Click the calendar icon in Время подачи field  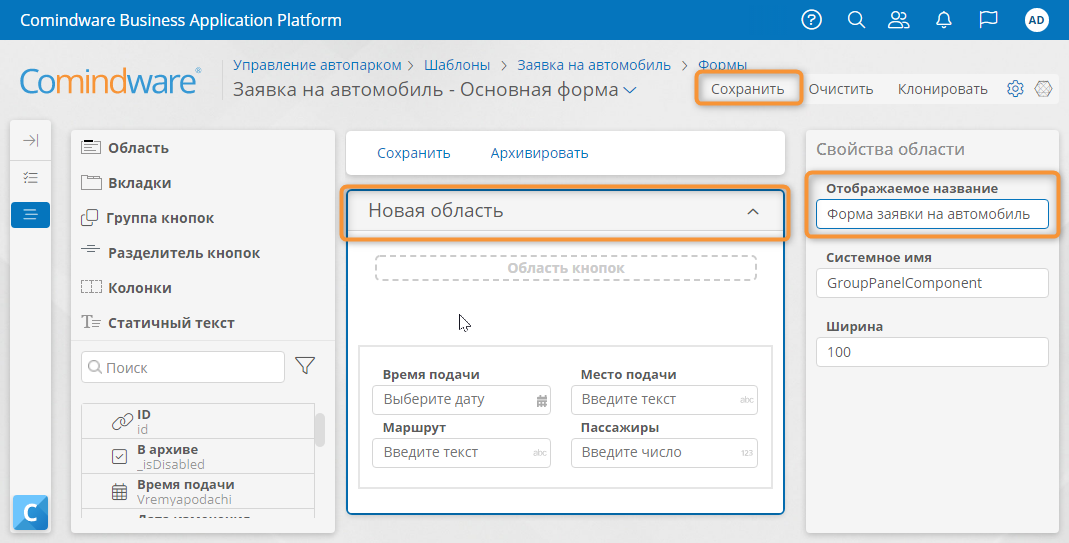pos(541,401)
